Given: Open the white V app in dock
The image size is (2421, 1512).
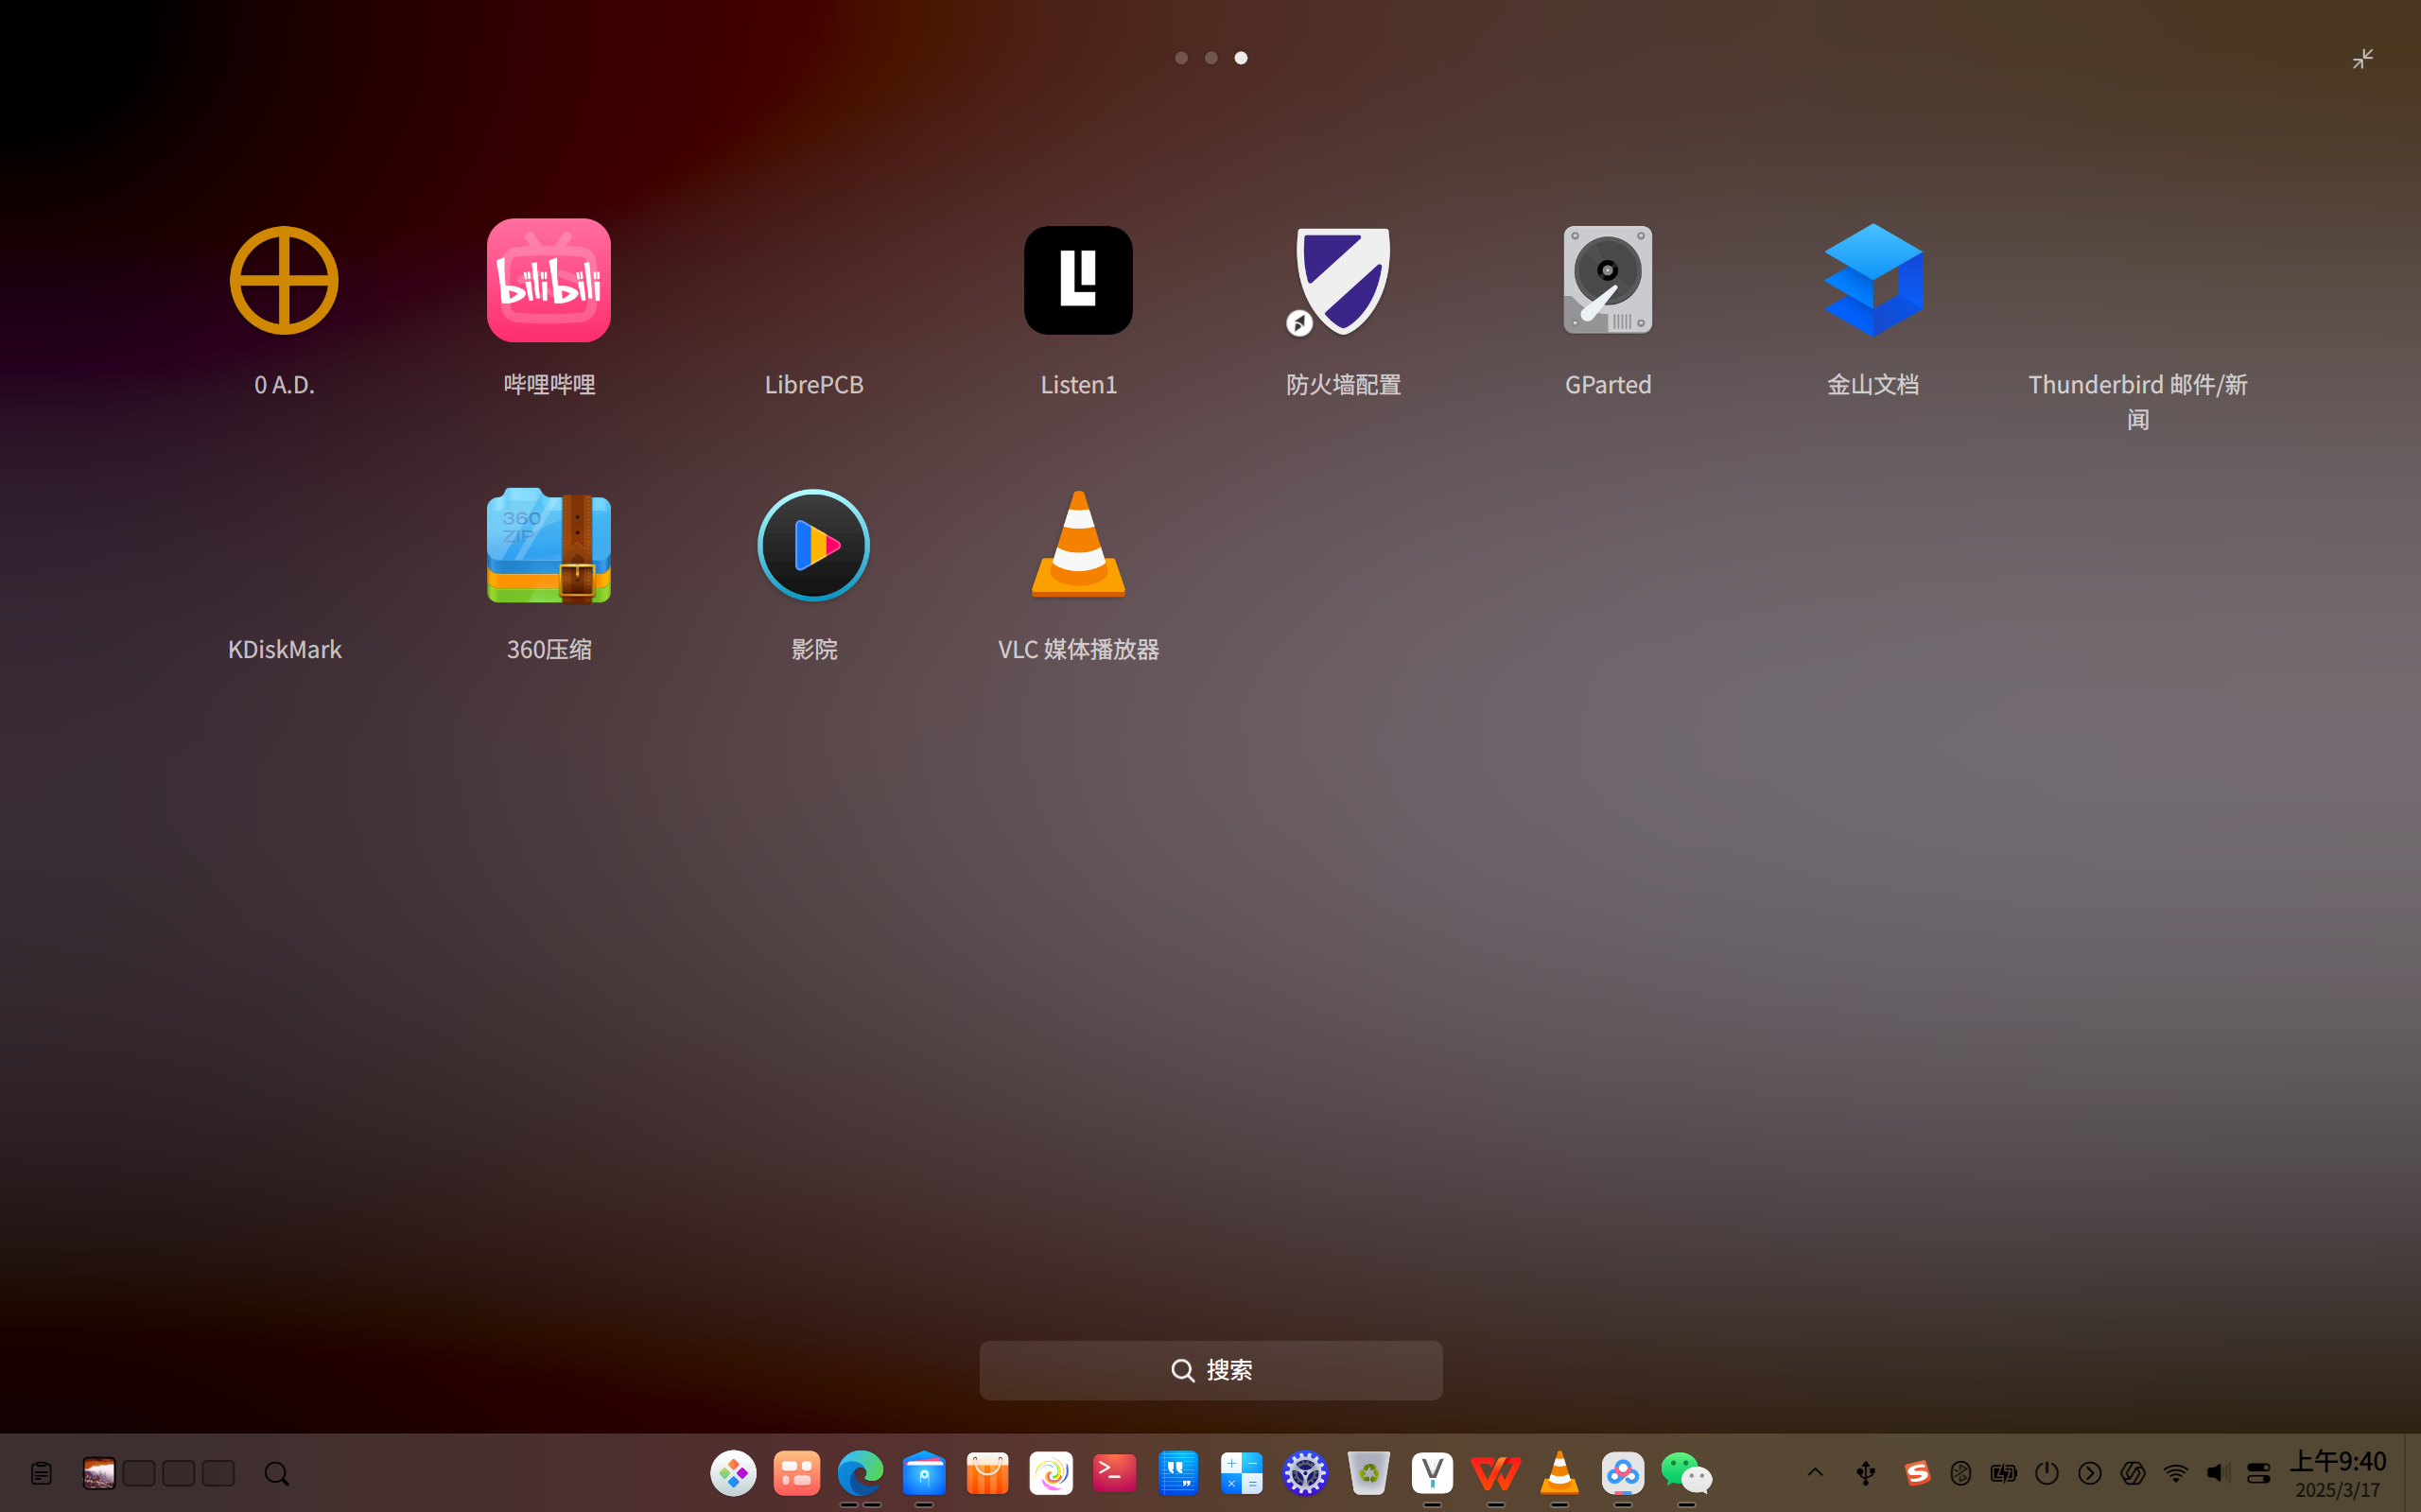Looking at the screenshot, I should pyautogui.click(x=1432, y=1473).
